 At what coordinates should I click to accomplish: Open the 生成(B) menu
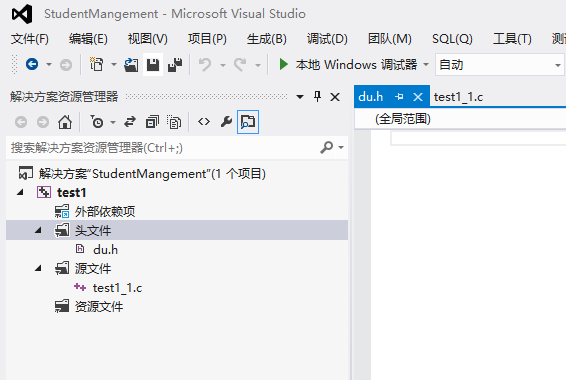(x=267, y=39)
